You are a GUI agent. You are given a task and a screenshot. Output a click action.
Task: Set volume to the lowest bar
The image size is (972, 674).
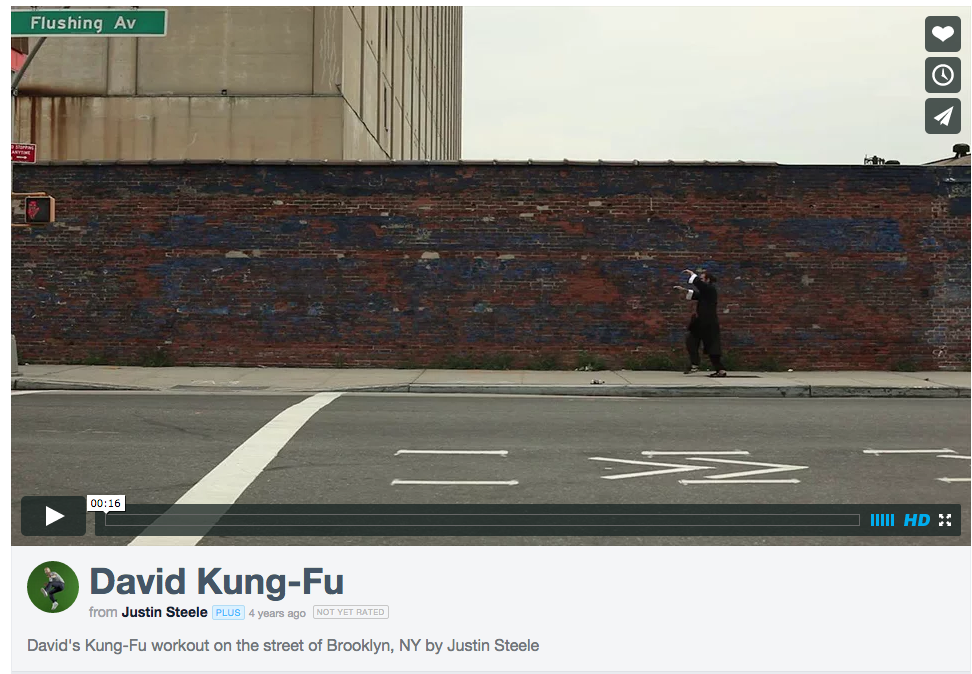click(872, 520)
